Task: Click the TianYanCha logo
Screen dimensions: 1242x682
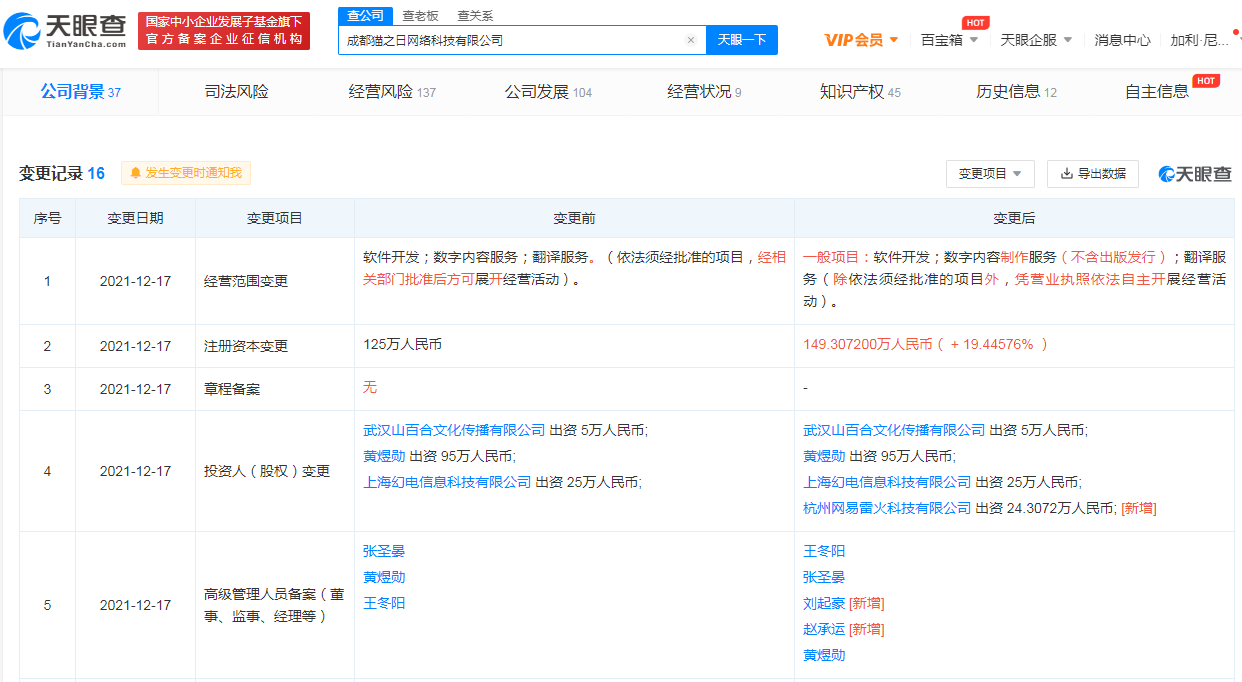Action: pos(66,31)
